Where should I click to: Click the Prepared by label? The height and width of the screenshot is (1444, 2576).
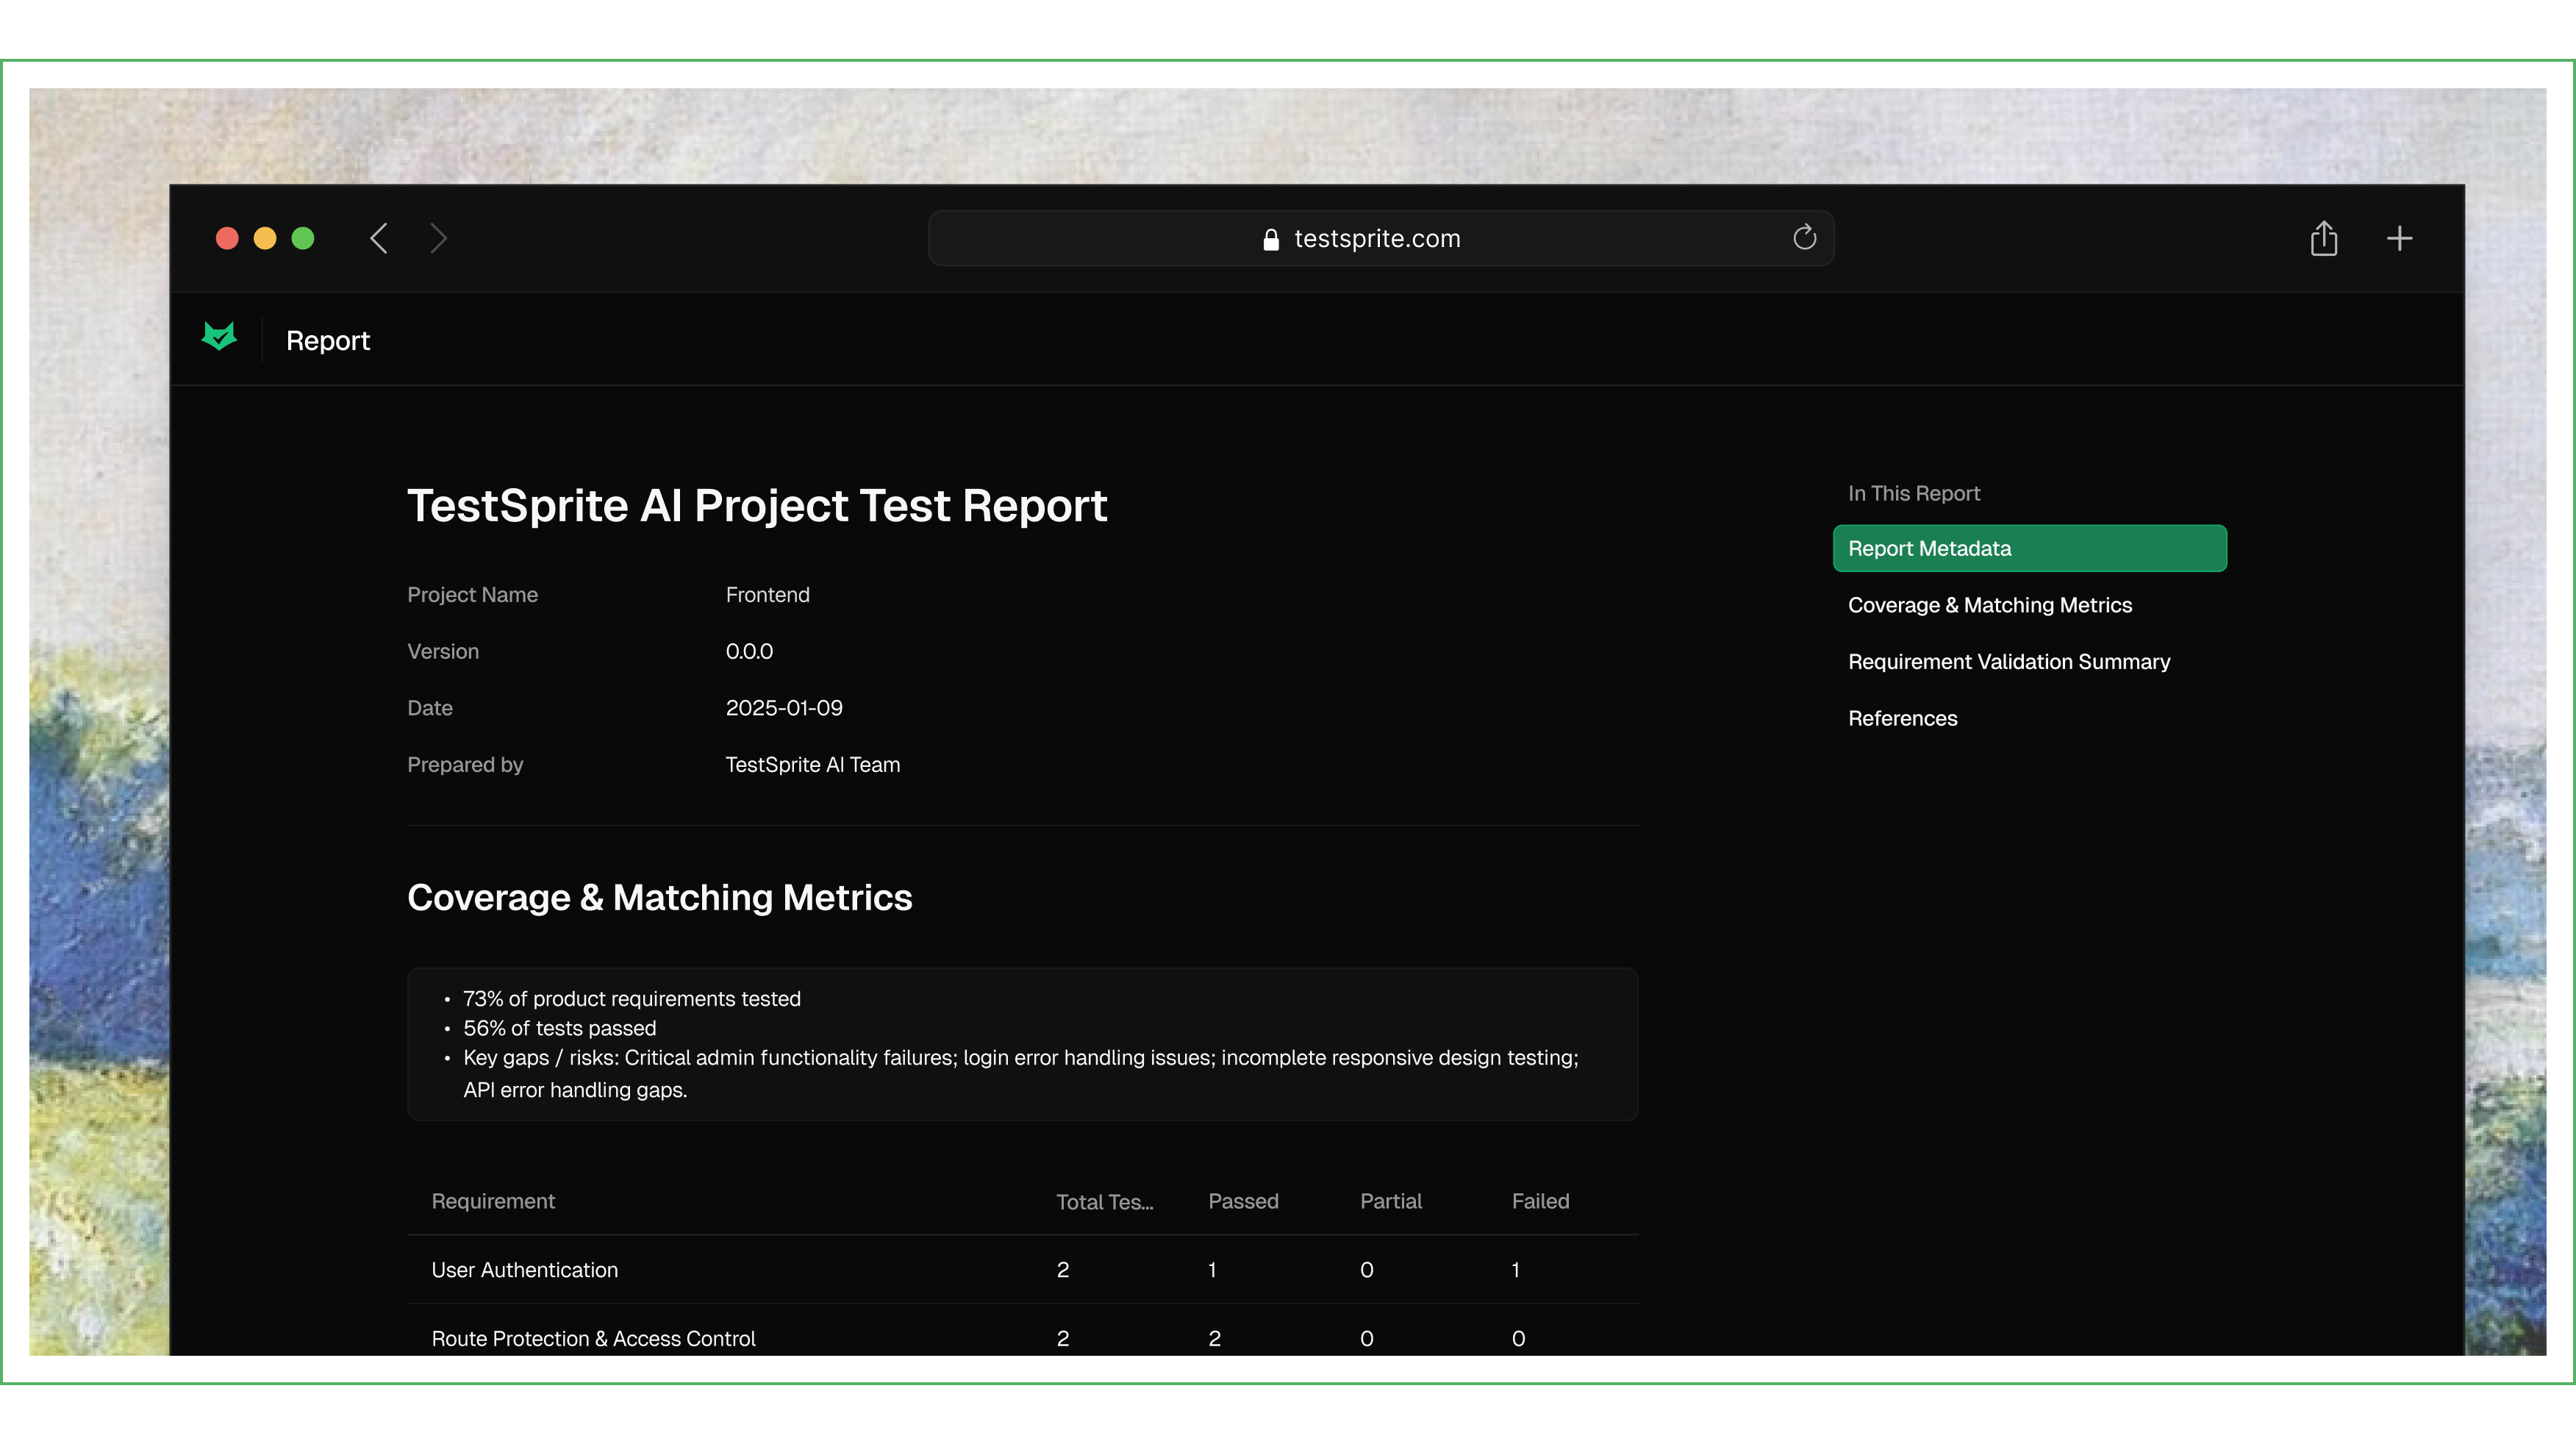(x=465, y=765)
